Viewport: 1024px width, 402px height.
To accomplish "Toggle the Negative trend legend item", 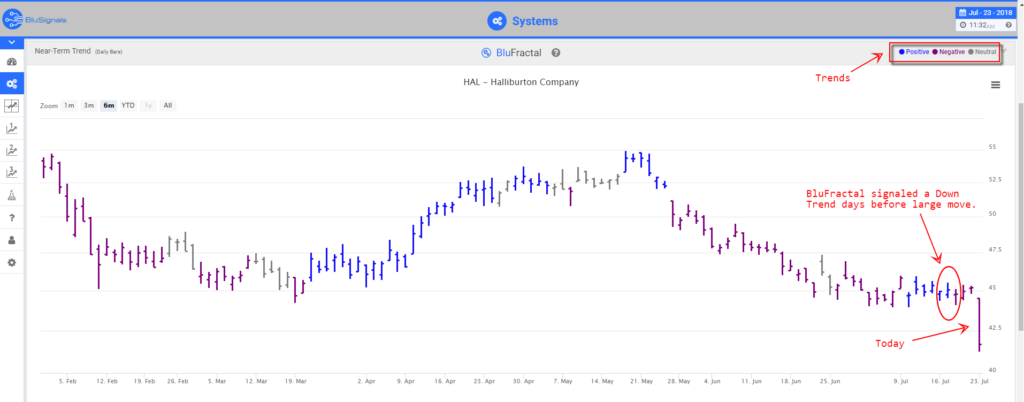I will 950,52.
